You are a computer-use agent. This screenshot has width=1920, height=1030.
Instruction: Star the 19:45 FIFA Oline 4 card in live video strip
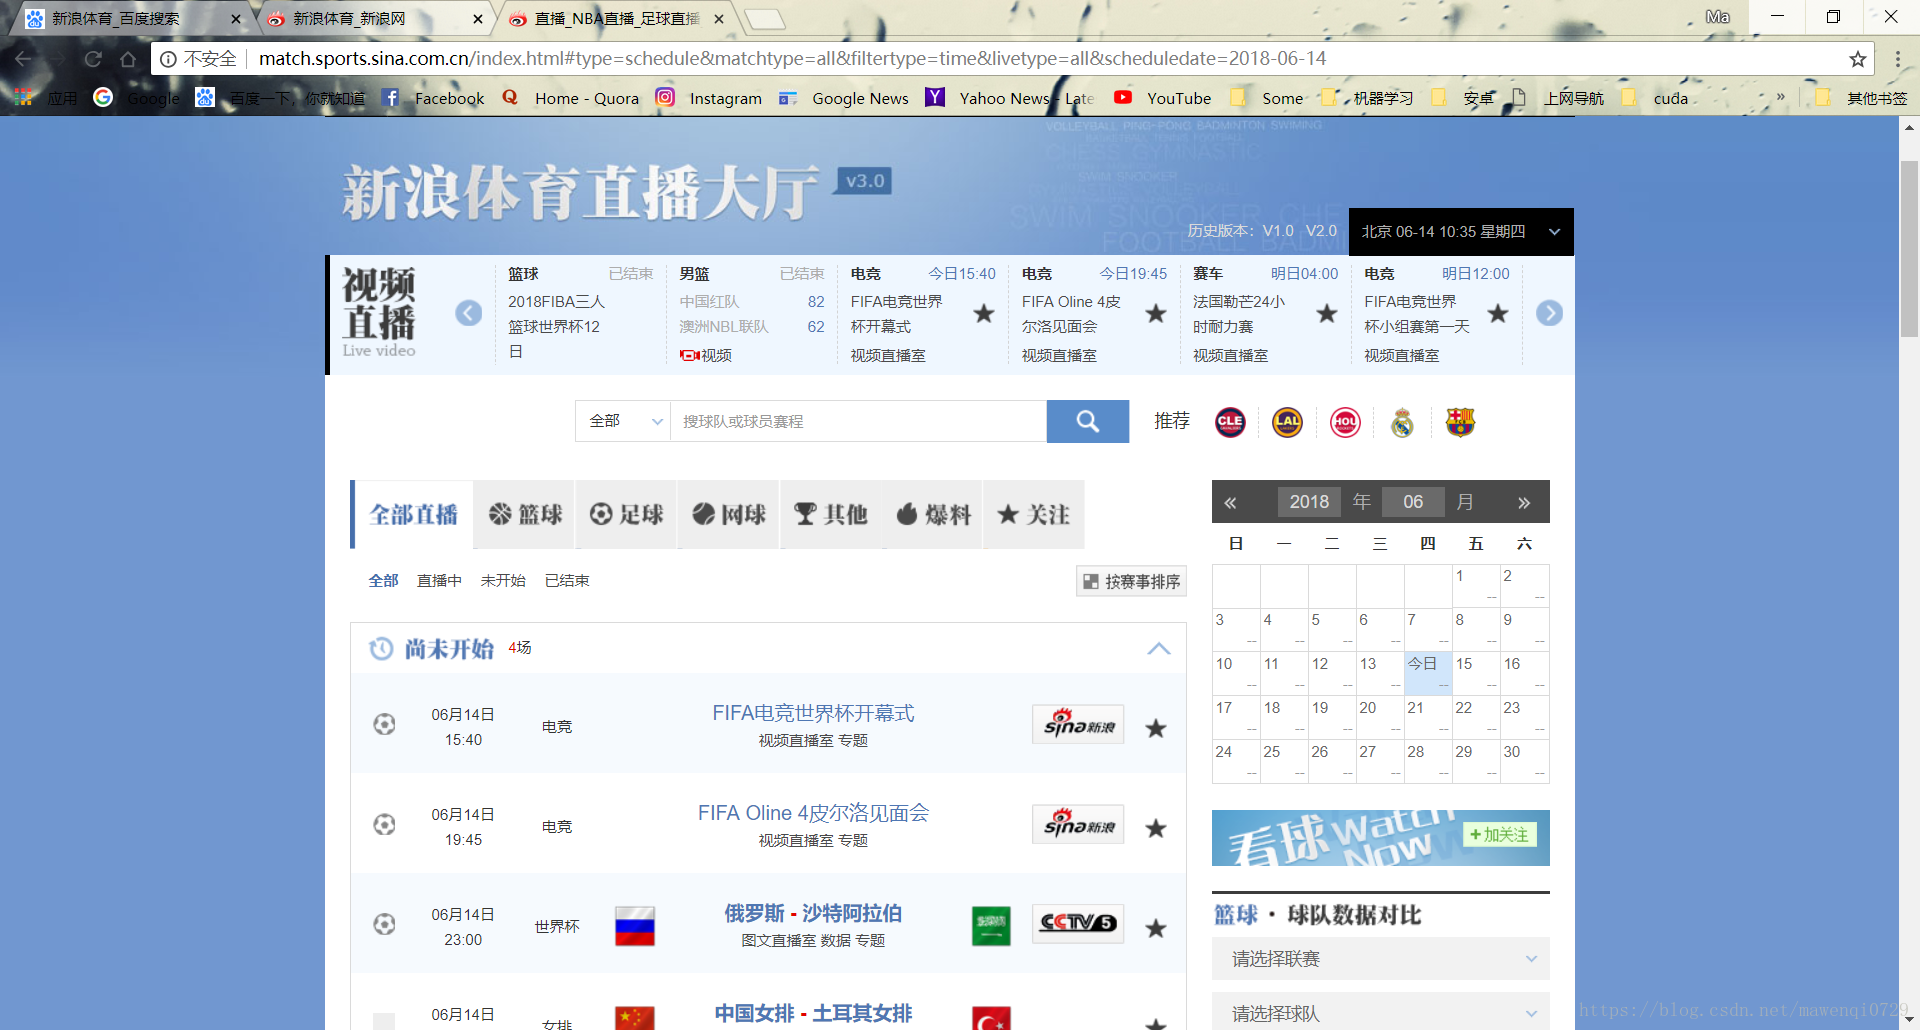point(1156,314)
